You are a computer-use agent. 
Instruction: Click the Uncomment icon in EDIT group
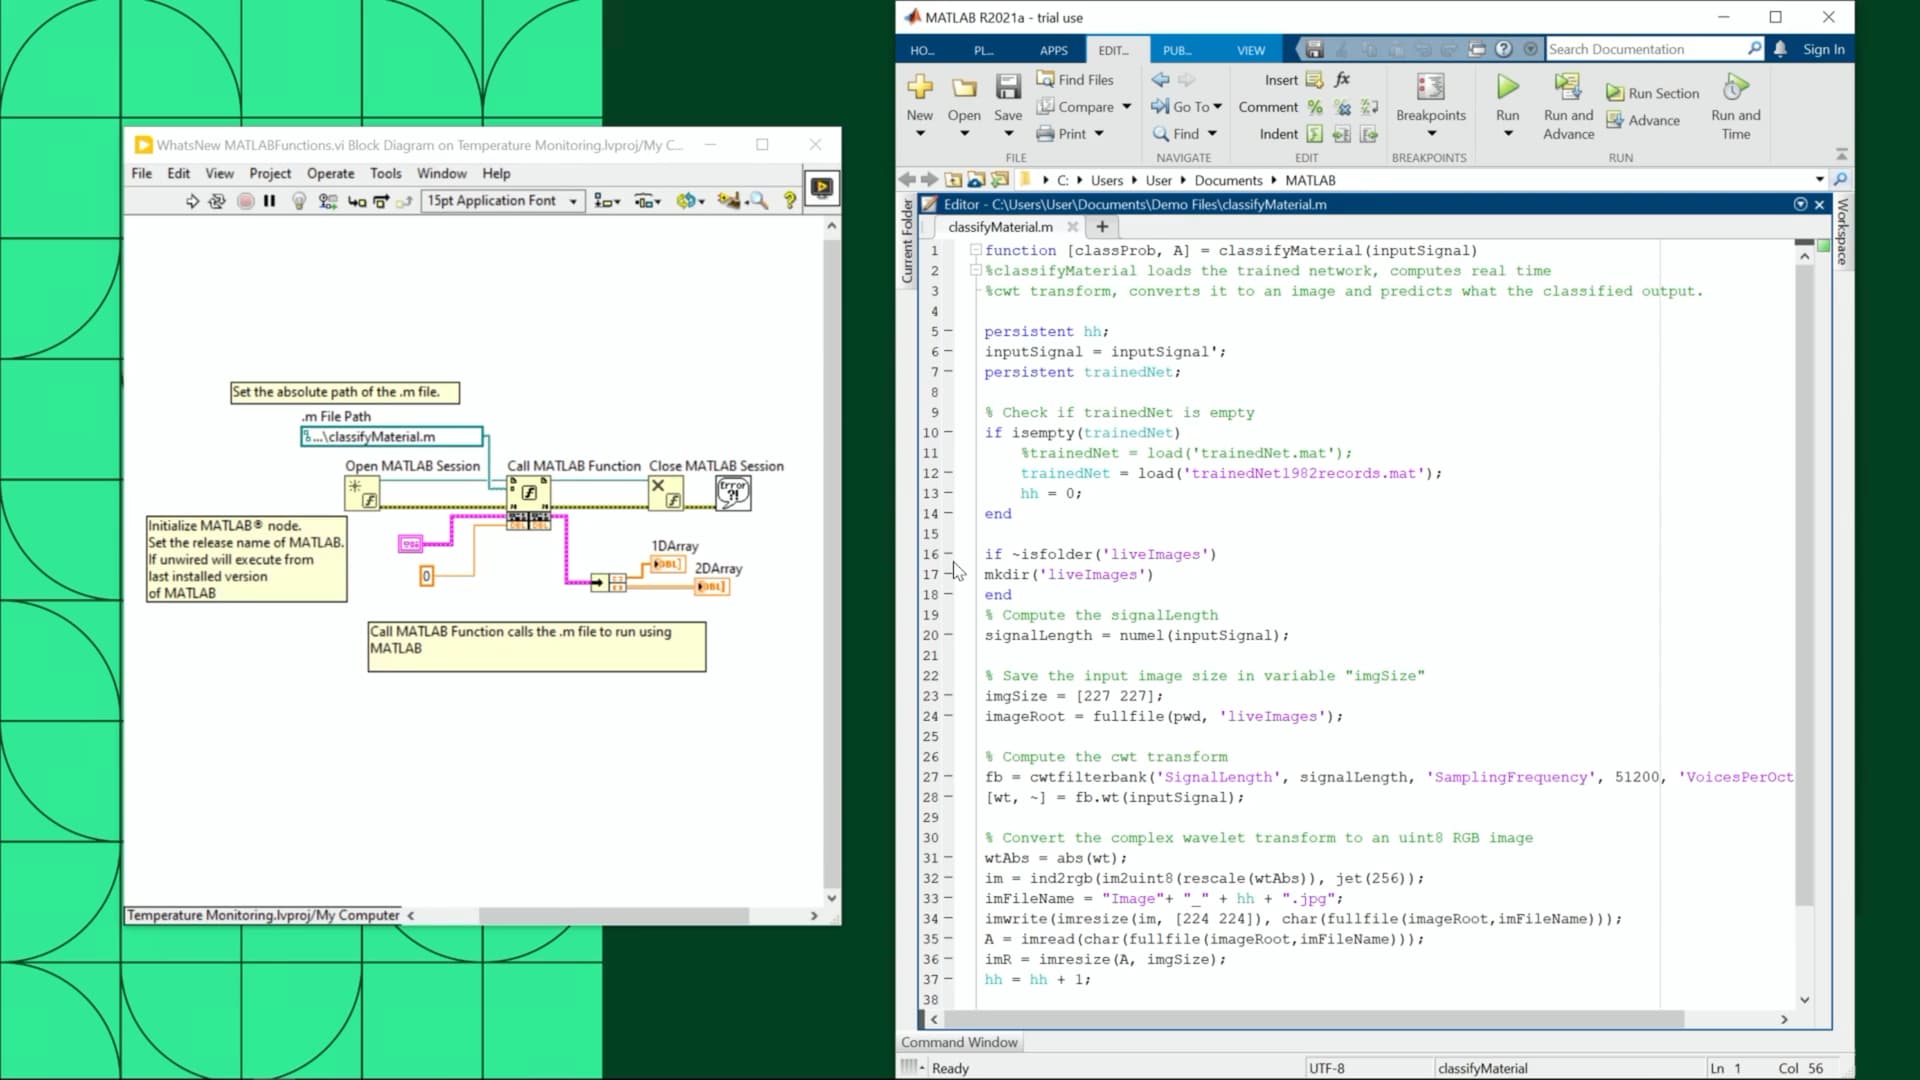pos(1342,107)
